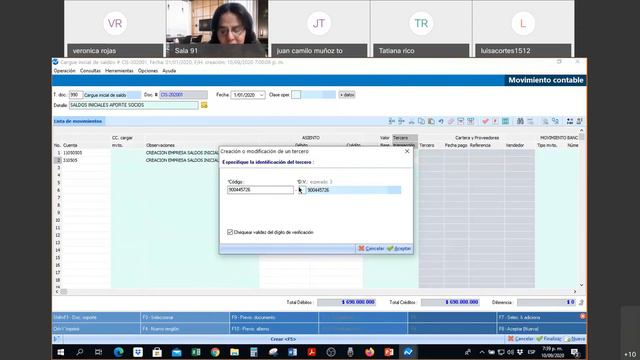Click the '+ datos' button
This screenshot has height=360, width=640.
(x=347, y=95)
